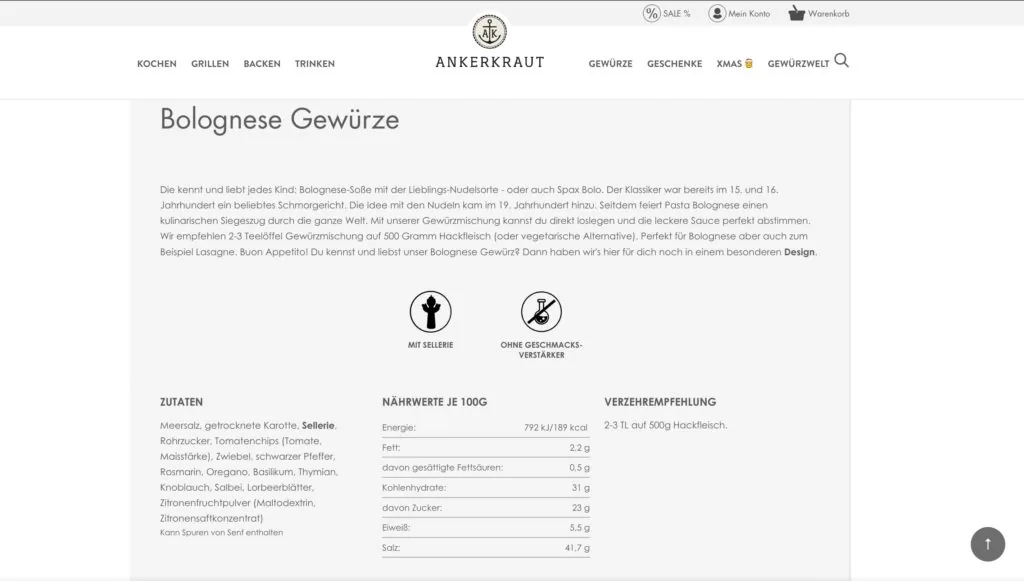Follow the bold Design link
Screen dimensions: 1024x581
tap(799, 252)
